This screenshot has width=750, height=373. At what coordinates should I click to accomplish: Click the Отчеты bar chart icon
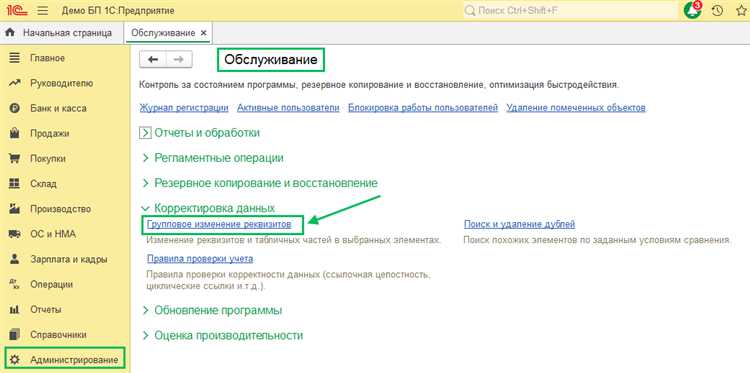[x=15, y=309]
